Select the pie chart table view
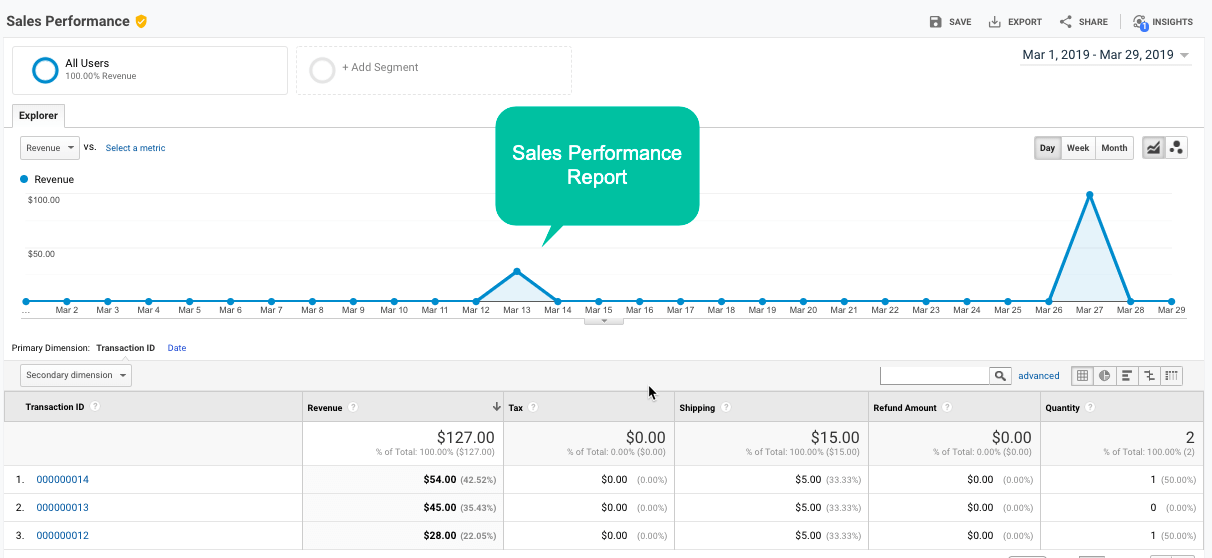 point(1105,376)
